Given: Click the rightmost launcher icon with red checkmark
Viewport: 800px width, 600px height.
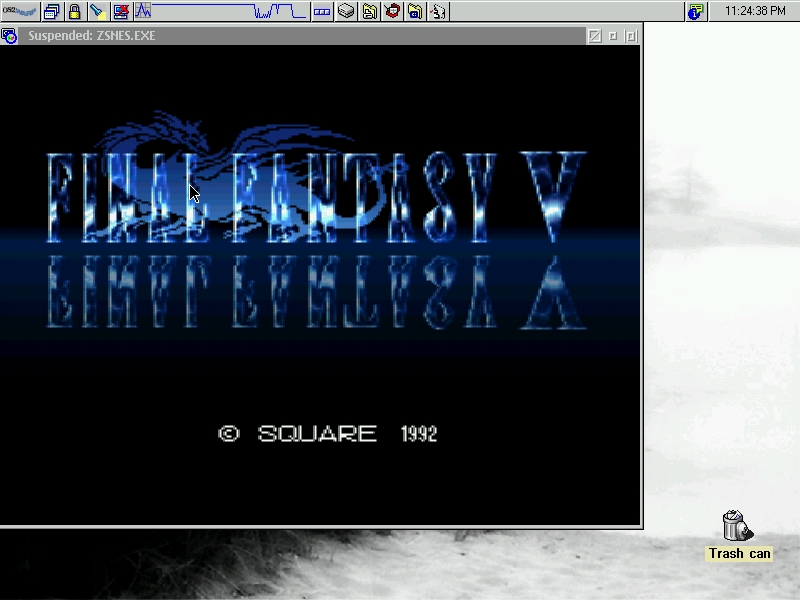Looking at the screenshot, I should click(x=438, y=11).
